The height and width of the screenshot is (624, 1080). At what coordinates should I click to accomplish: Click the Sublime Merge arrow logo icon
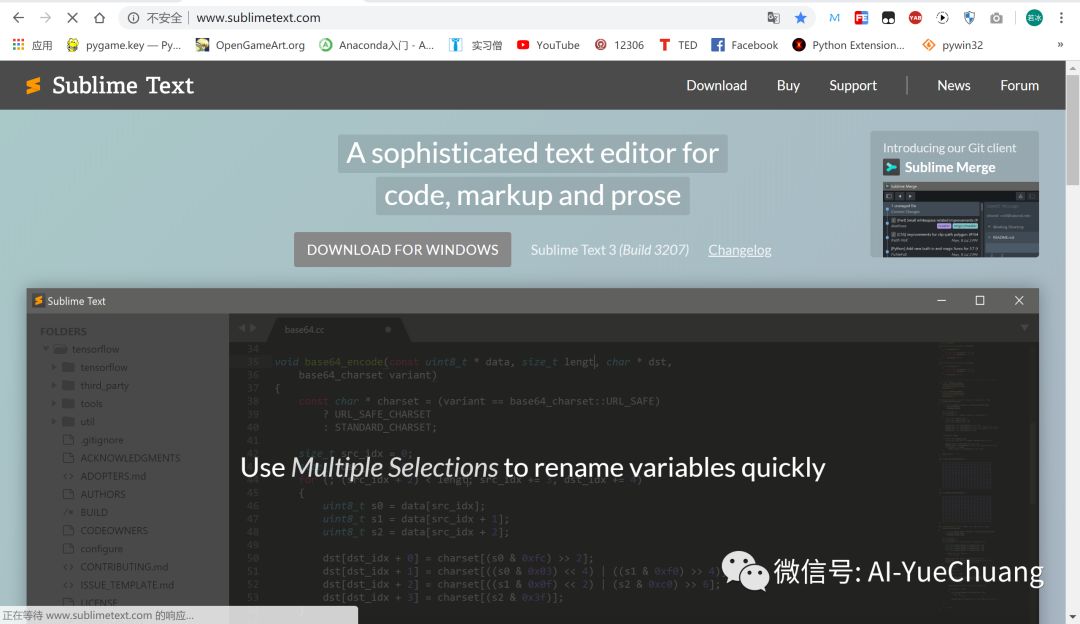891,167
